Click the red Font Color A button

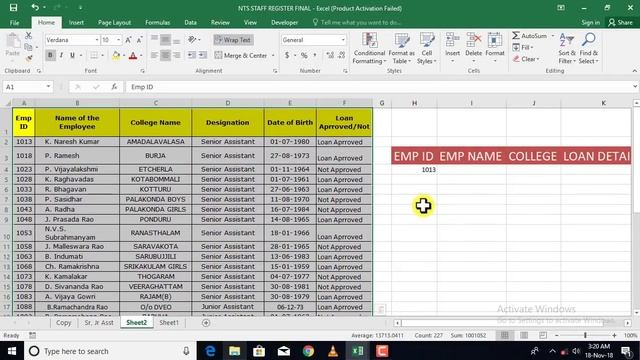point(133,56)
